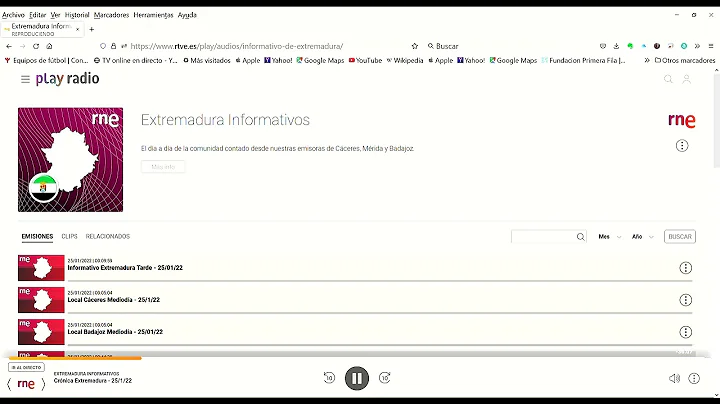Viewport: 720px width, 404px height.
Task: Open the Herramientas menu
Action: (x=153, y=15)
